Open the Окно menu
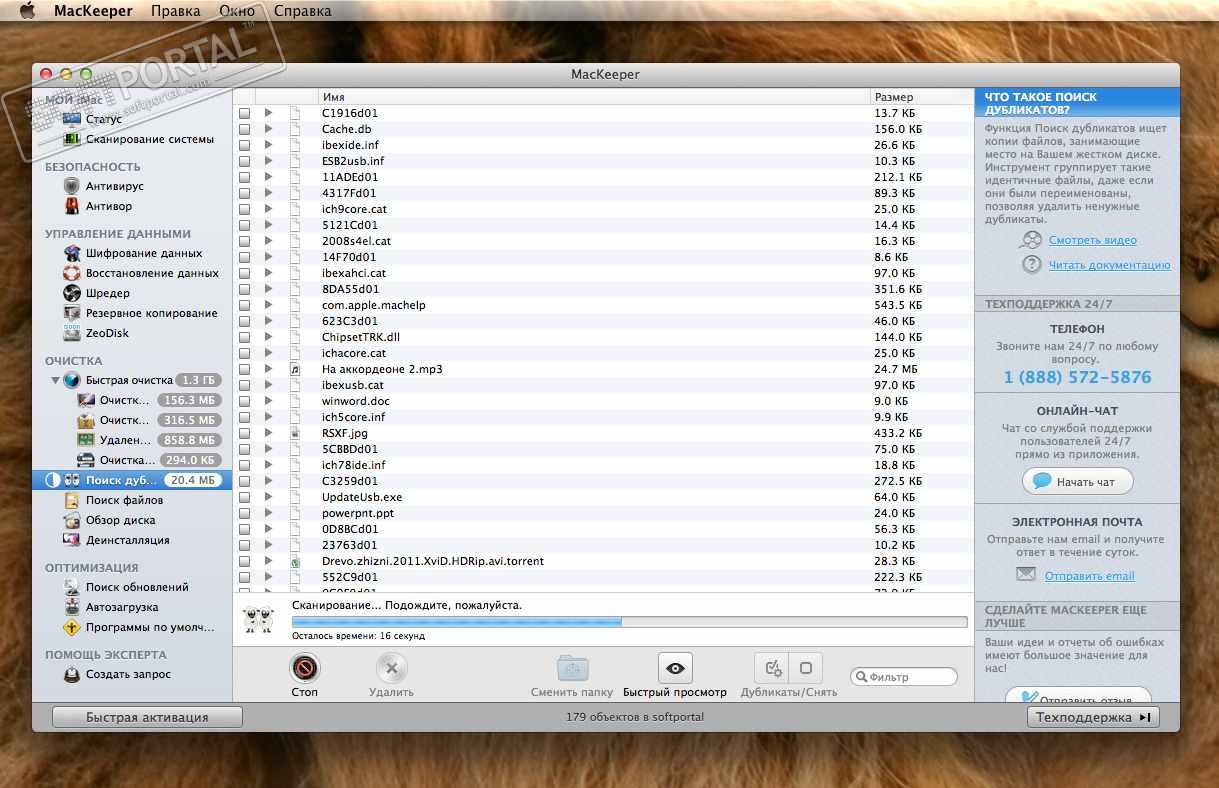 coord(236,11)
